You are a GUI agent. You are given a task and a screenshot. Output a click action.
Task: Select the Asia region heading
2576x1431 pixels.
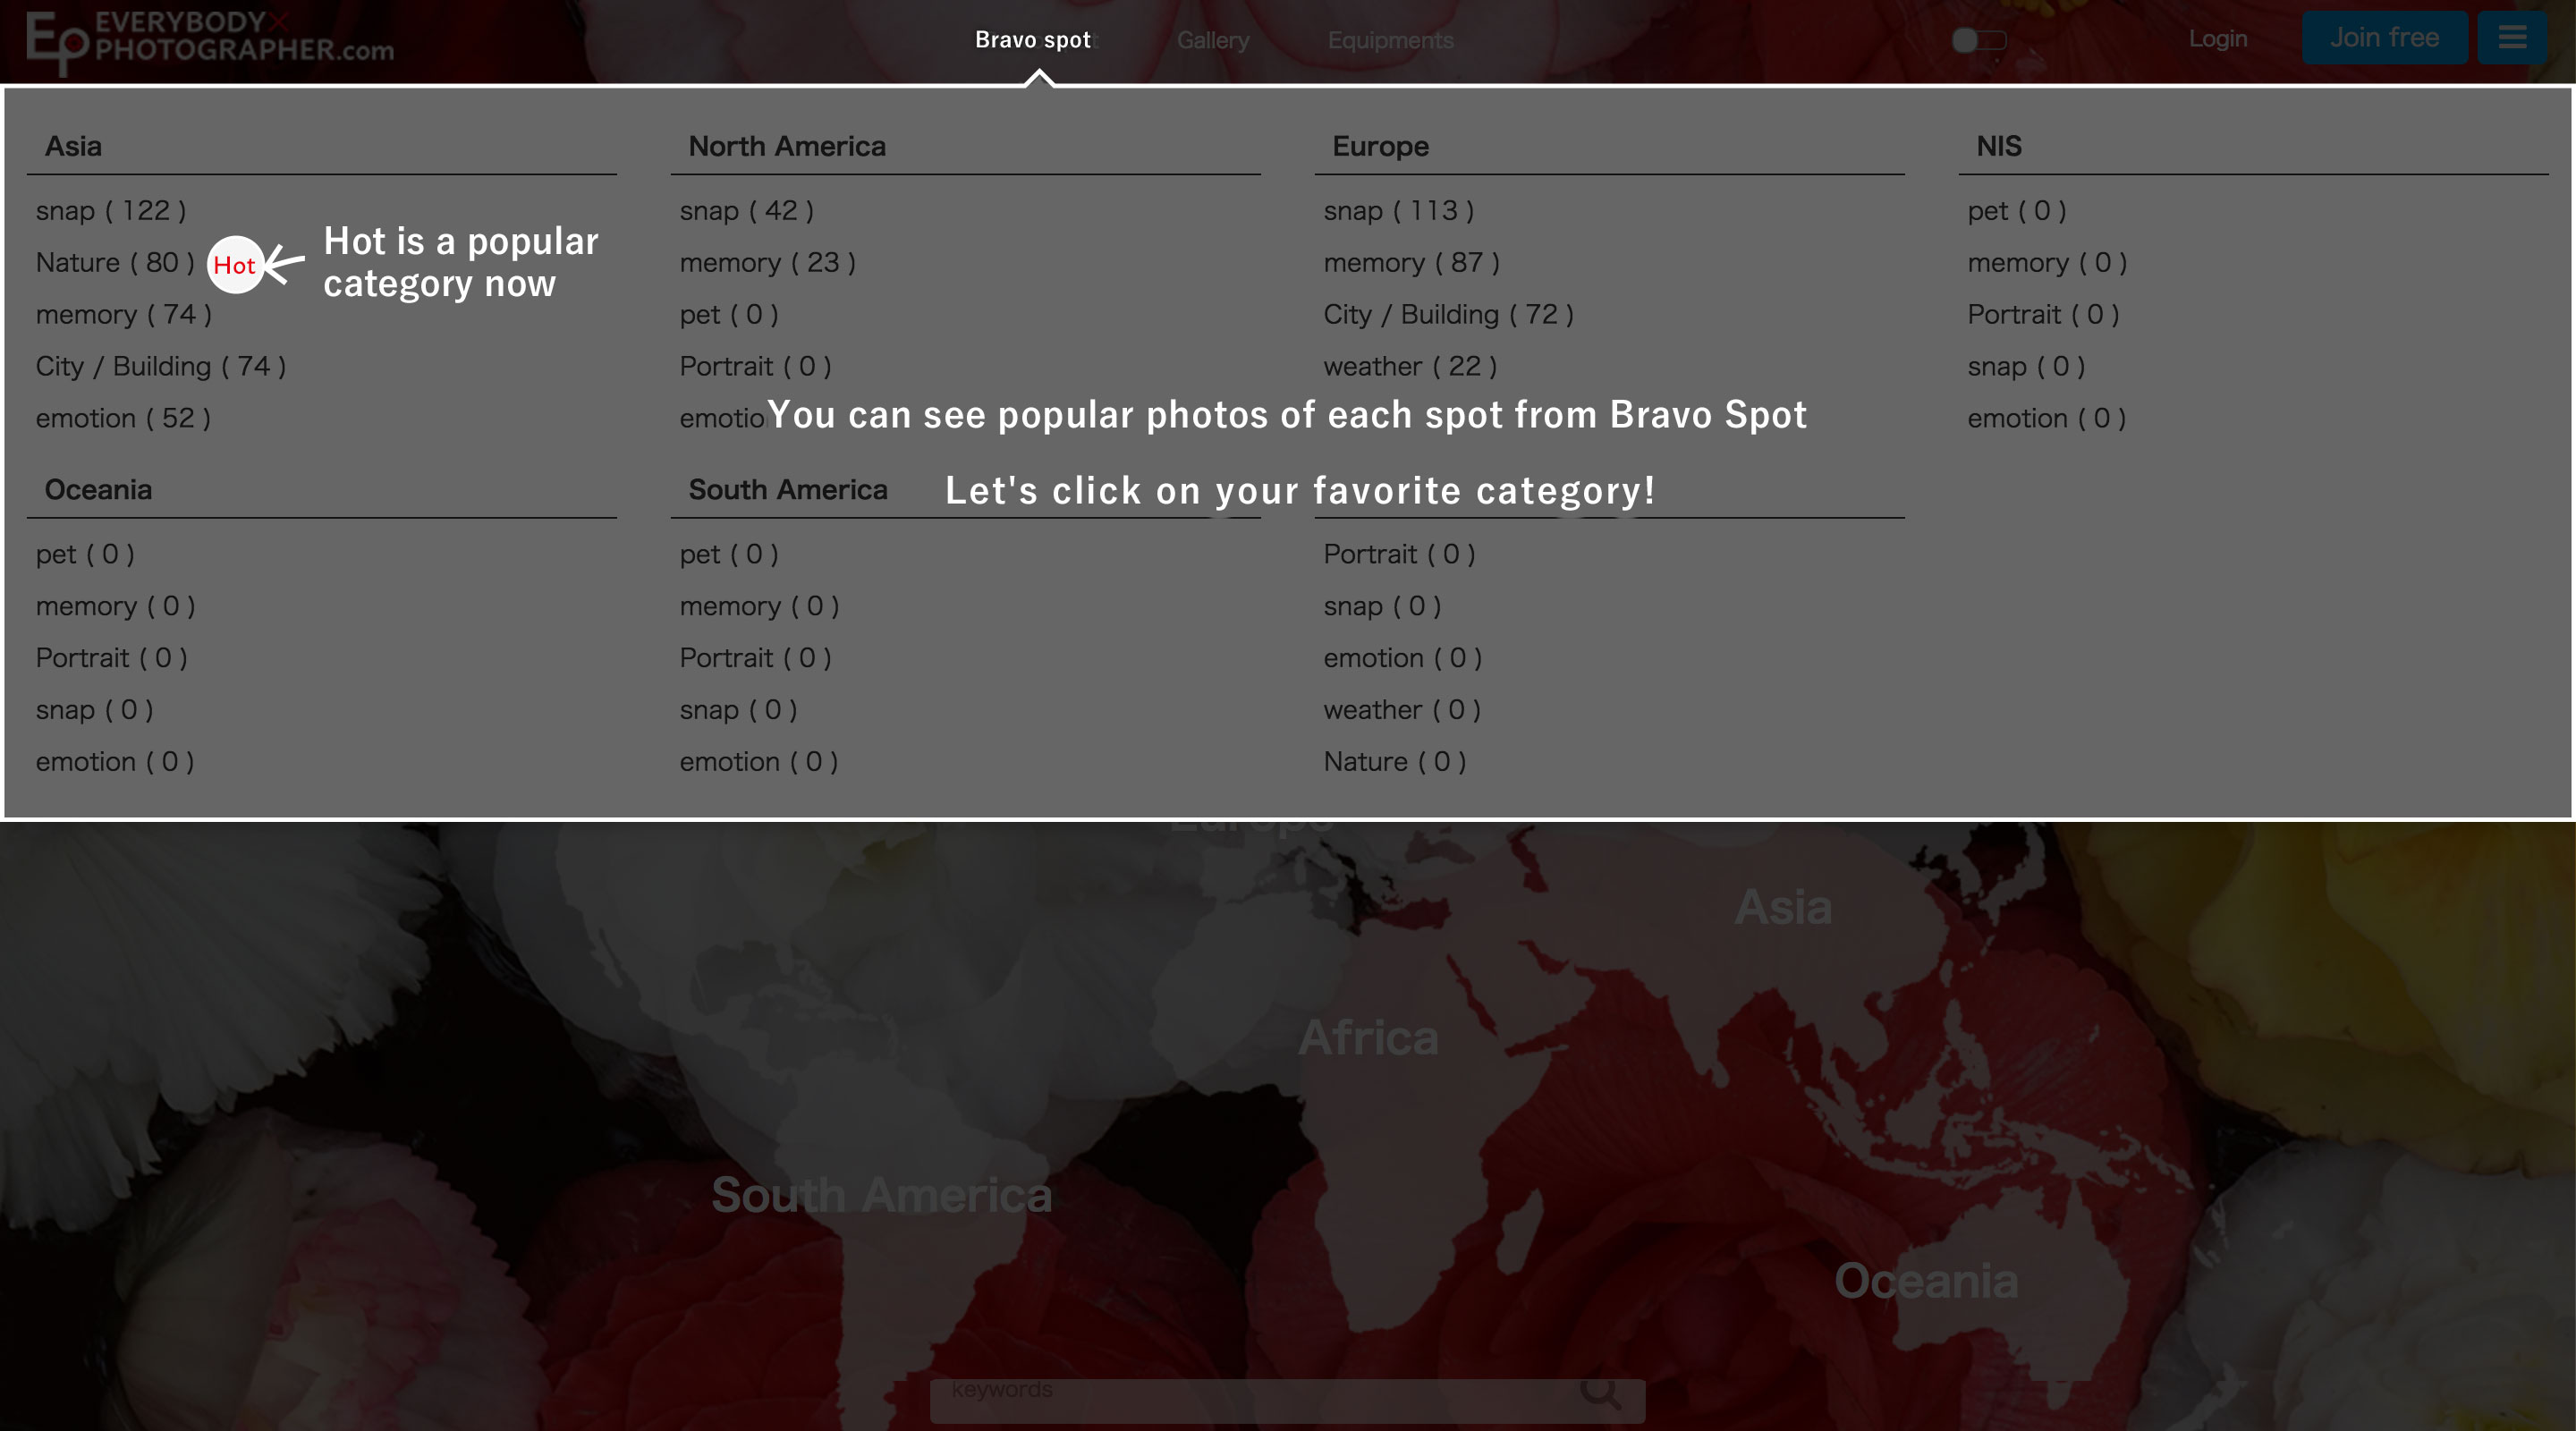[x=73, y=146]
